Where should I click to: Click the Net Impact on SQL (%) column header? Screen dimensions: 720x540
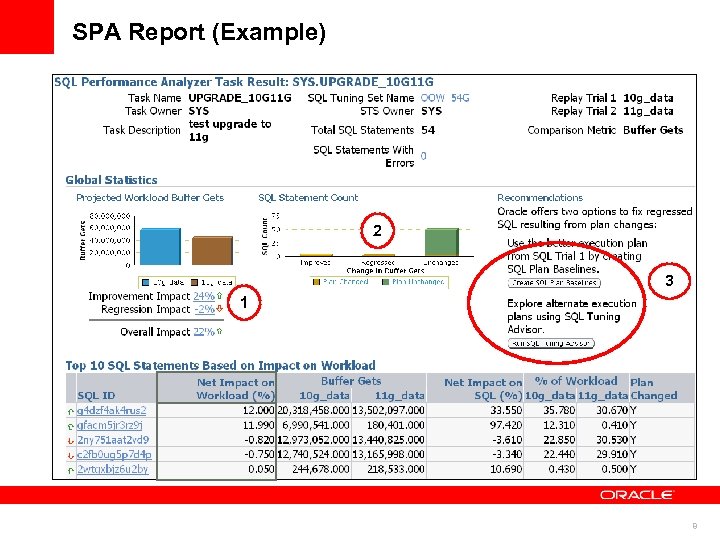coord(475,388)
